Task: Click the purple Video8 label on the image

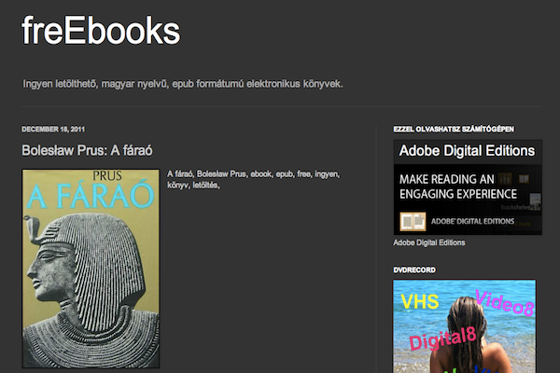Action: pyautogui.click(x=505, y=303)
